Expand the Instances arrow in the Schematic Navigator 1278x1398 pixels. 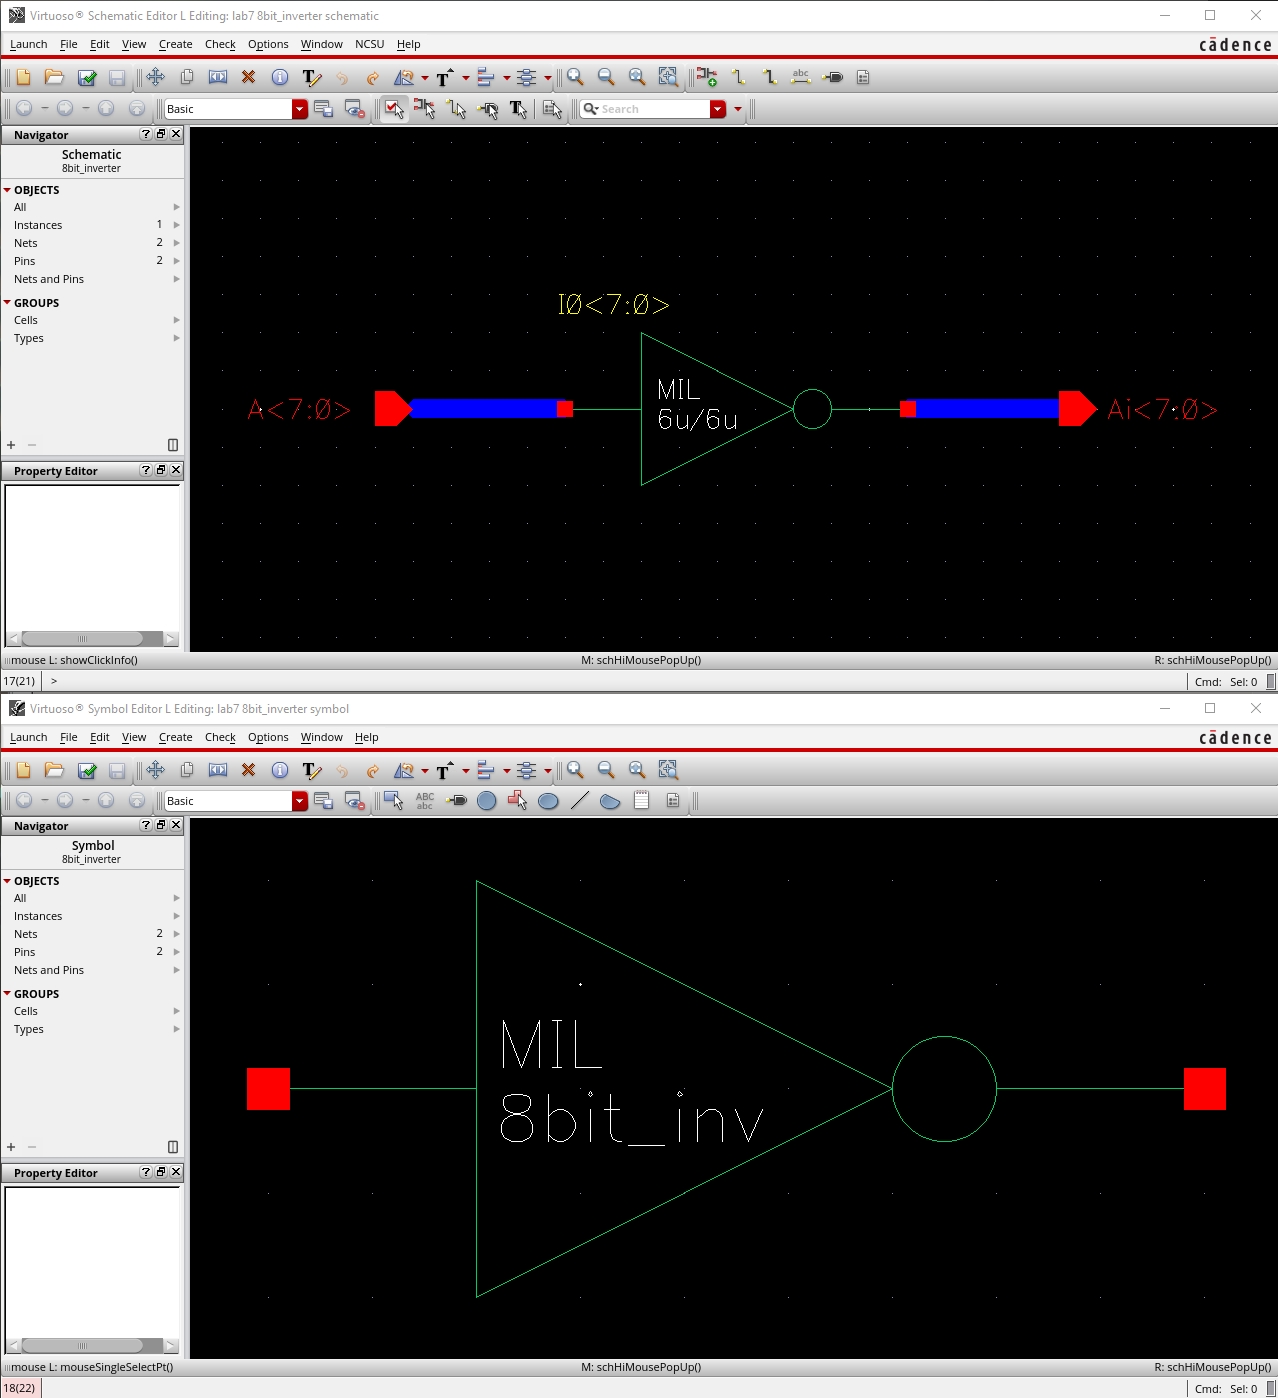(x=177, y=225)
